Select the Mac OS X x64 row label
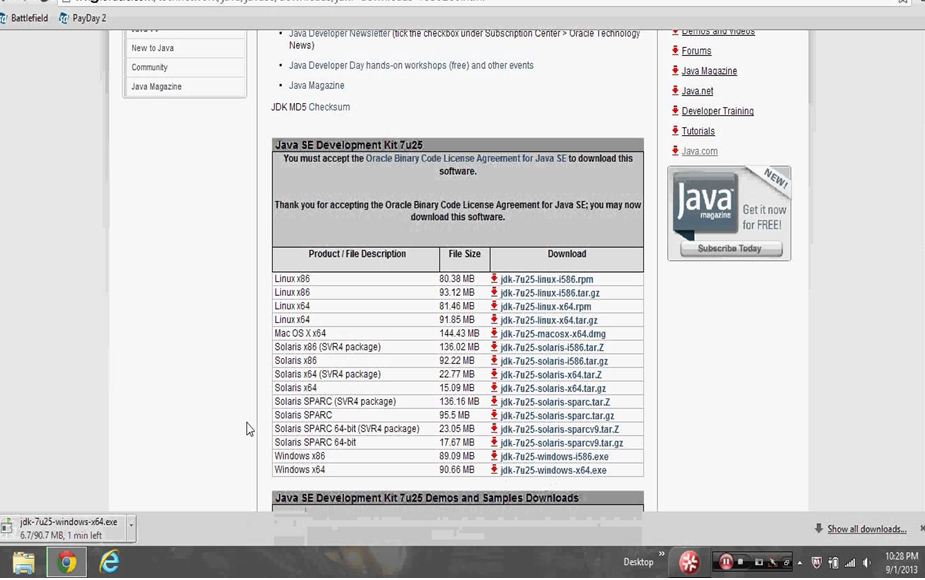Image resolution: width=925 pixels, height=580 pixels. (300, 333)
